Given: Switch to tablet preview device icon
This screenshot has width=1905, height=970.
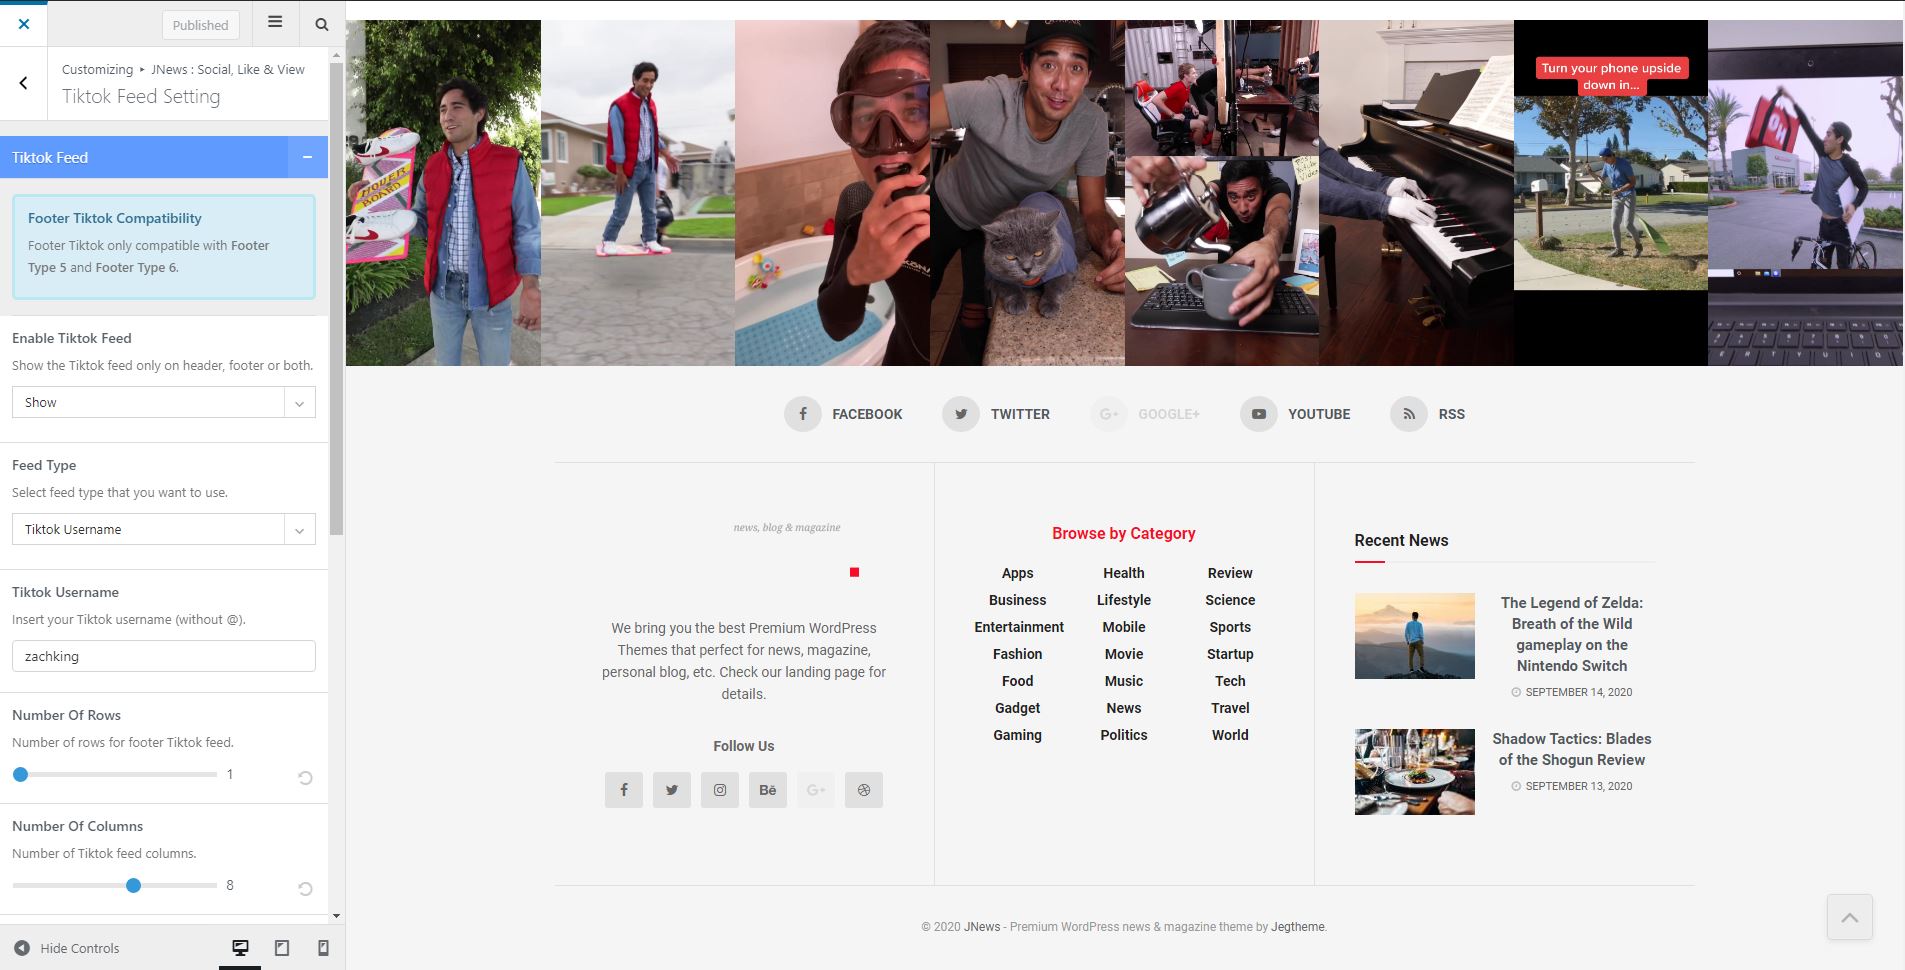Looking at the screenshot, I should tap(282, 948).
